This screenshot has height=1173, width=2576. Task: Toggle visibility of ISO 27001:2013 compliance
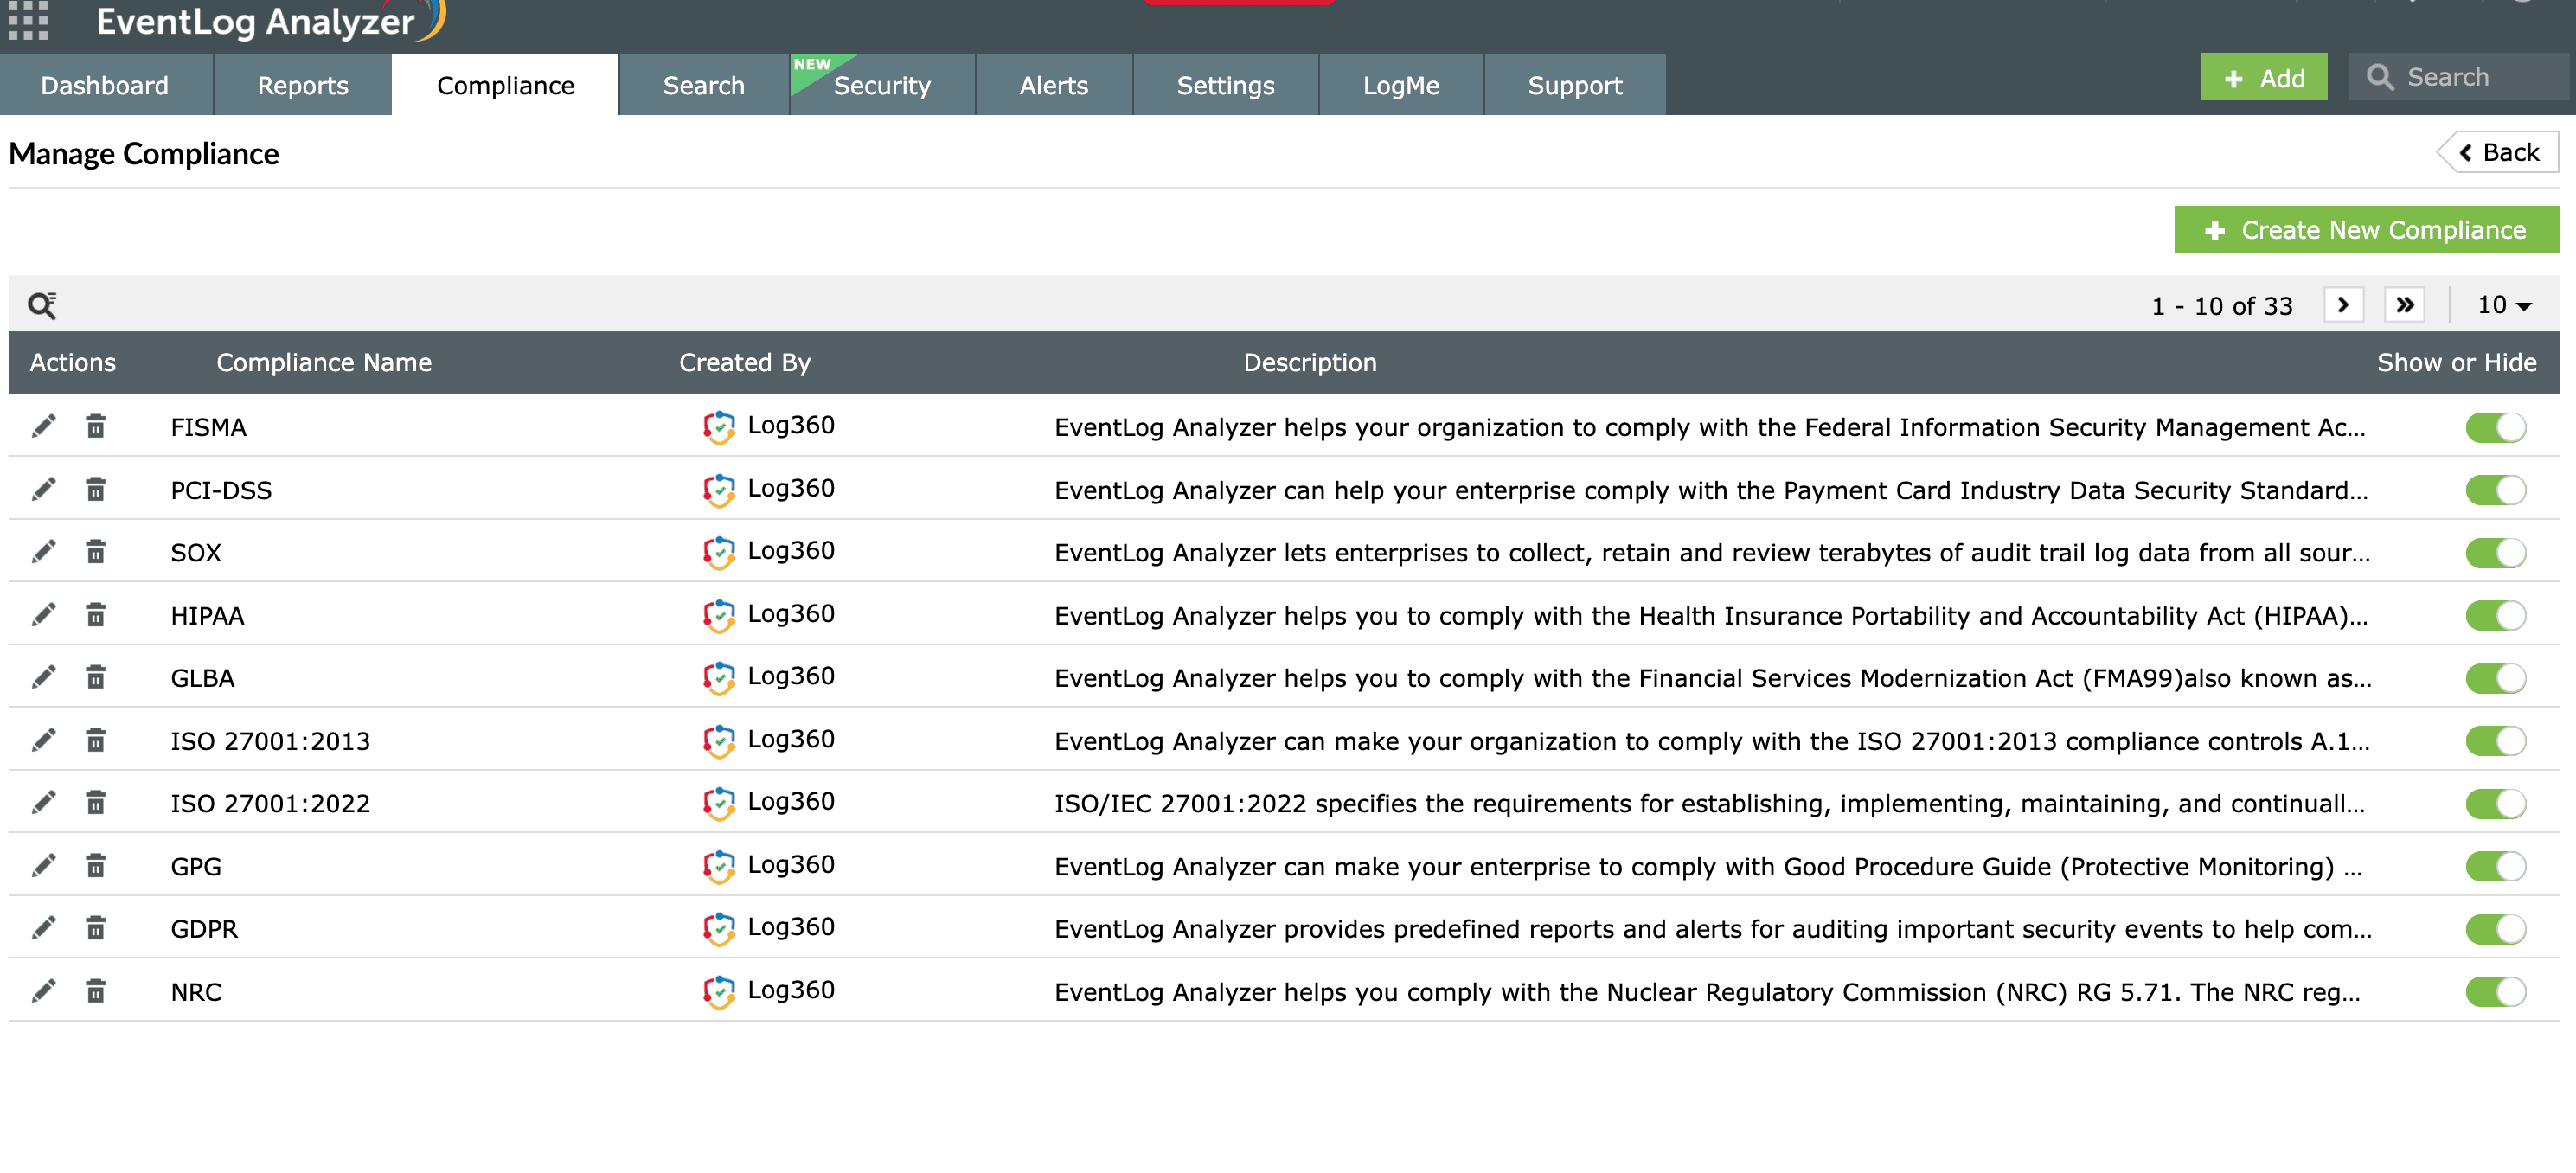coord(2495,742)
